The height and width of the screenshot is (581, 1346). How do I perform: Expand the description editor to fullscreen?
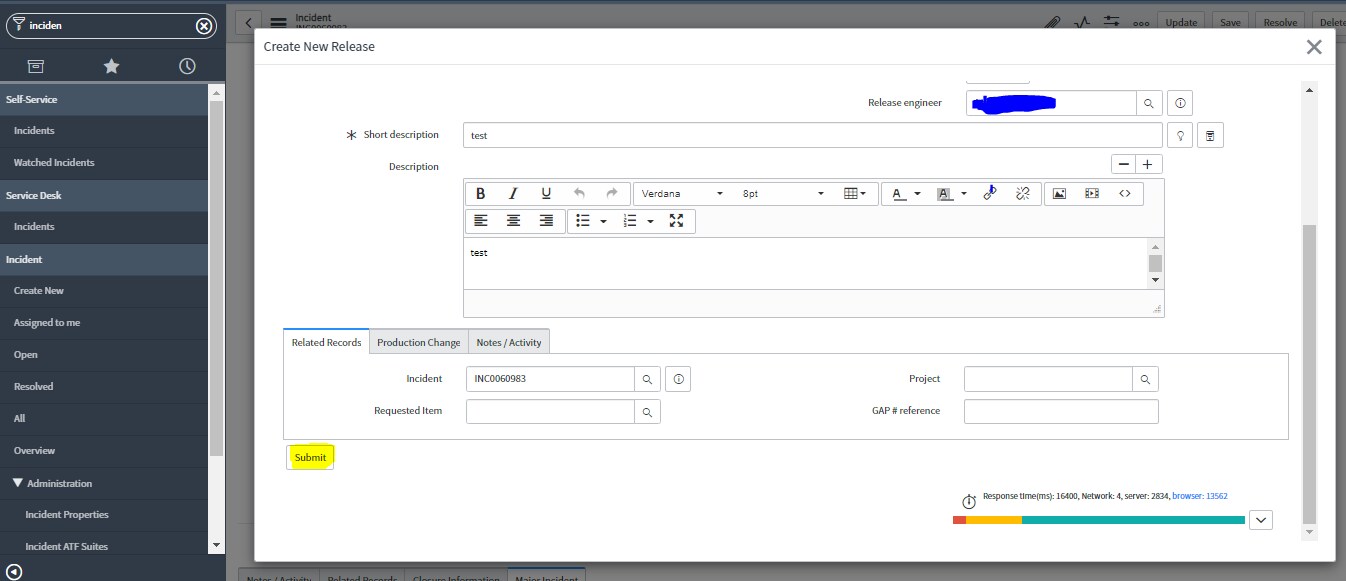[677, 221]
